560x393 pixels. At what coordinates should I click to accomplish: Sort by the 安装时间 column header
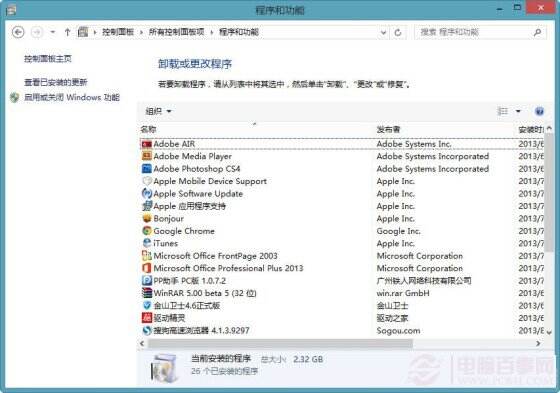click(x=531, y=129)
